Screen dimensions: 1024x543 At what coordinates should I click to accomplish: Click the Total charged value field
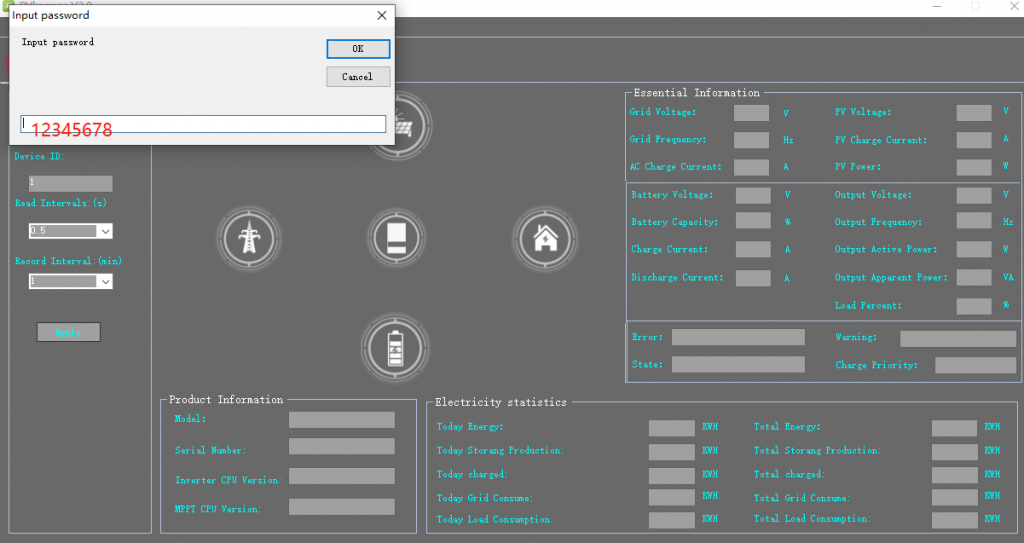954,476
